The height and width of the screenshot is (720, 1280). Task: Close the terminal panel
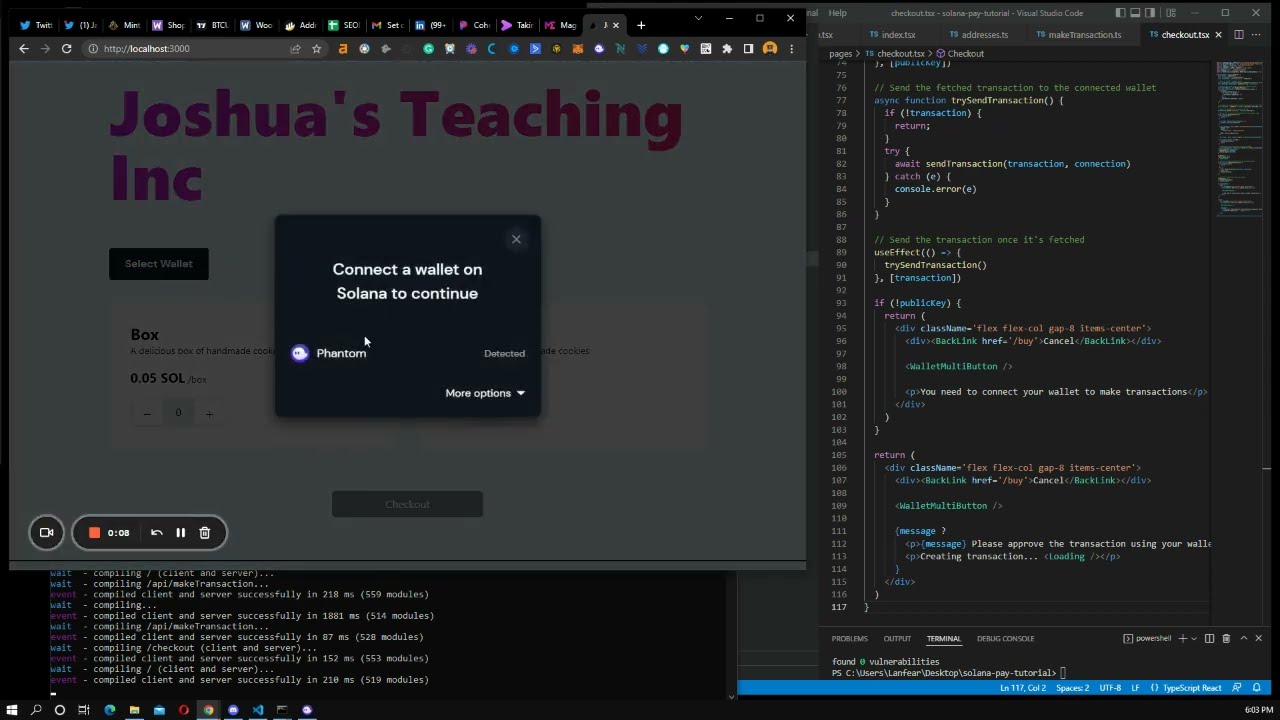[1258, 639]
